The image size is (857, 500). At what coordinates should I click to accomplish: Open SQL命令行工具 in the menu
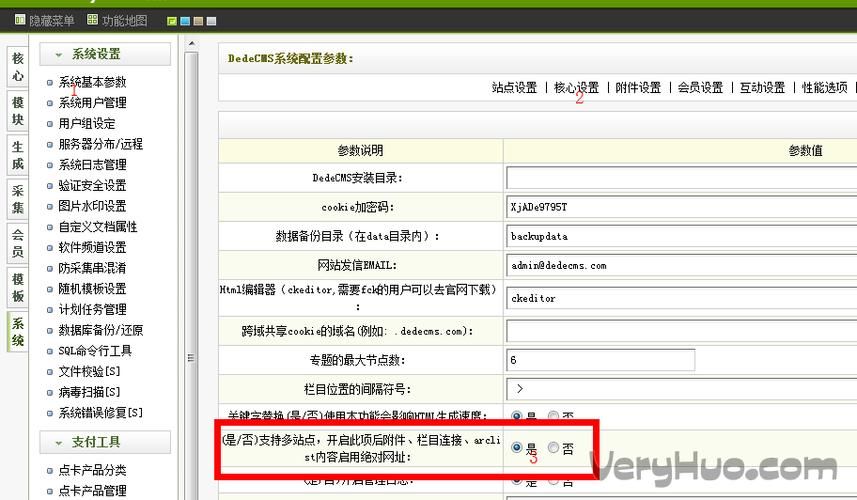point(95,351)
